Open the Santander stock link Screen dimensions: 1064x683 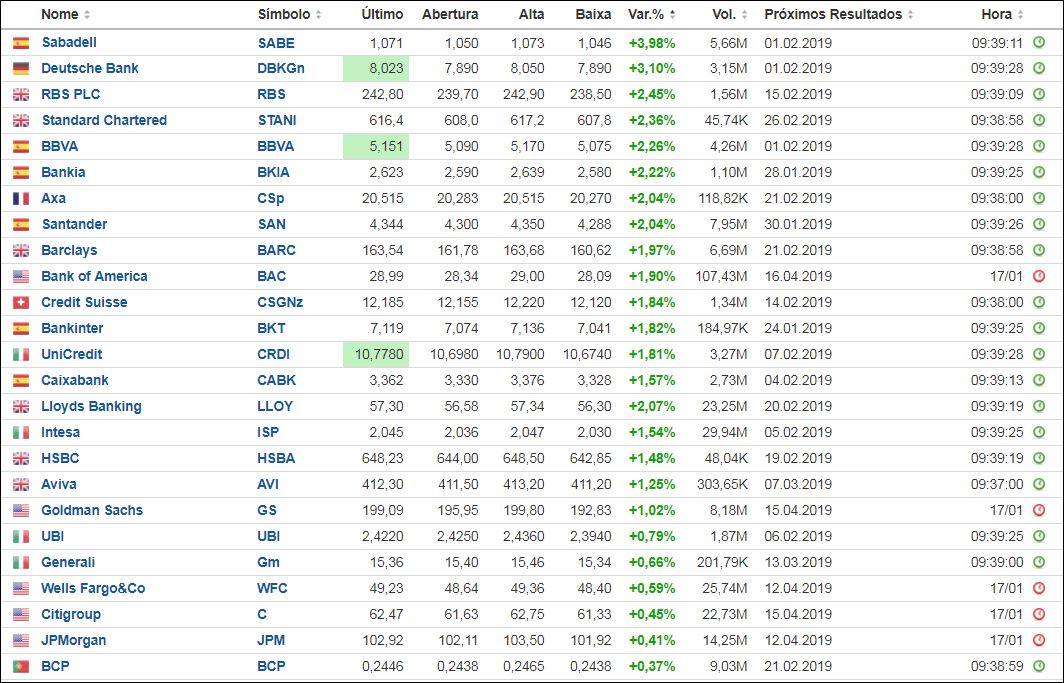(x=74, y=225)
